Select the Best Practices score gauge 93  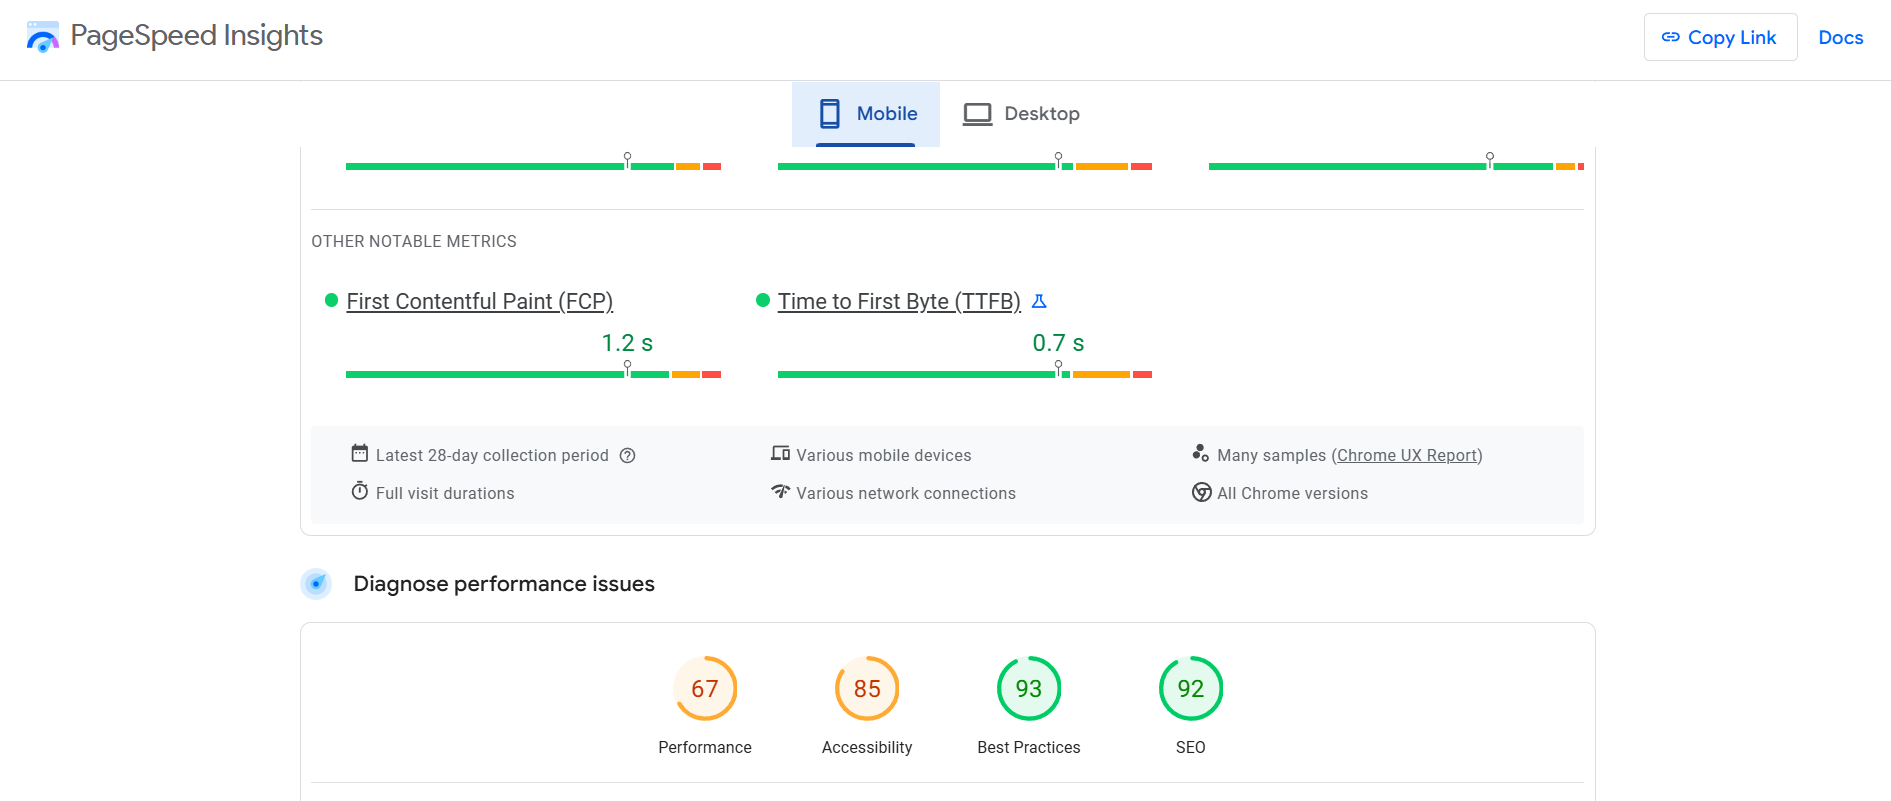1028,689
